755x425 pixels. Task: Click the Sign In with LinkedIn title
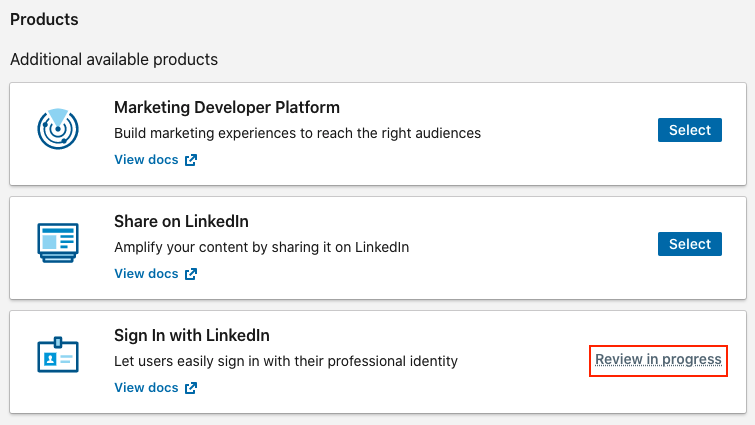[x=192, y=335]
